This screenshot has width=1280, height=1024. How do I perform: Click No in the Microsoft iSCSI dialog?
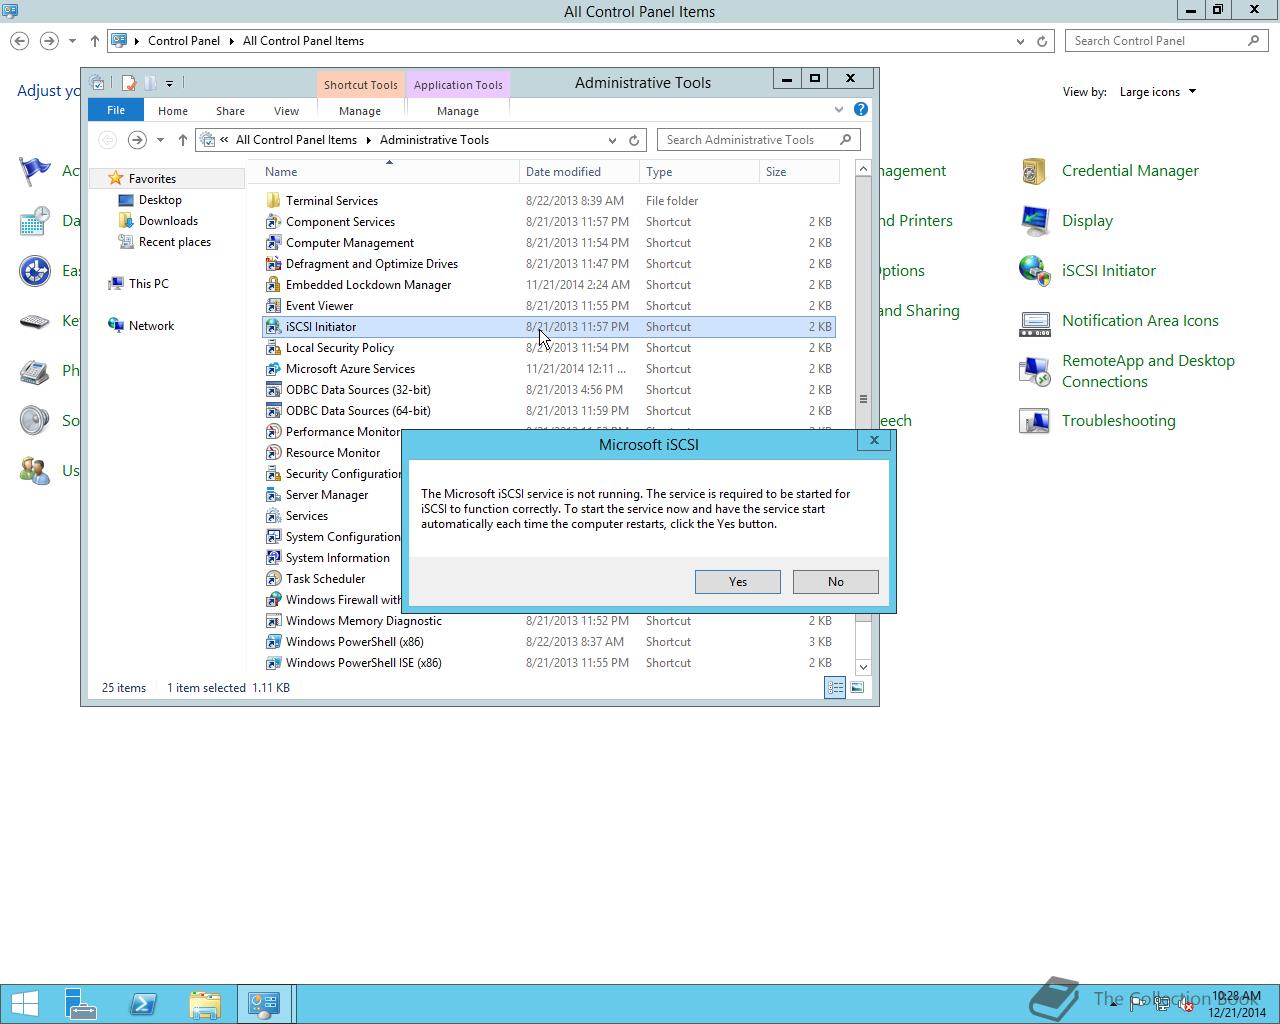835,582
